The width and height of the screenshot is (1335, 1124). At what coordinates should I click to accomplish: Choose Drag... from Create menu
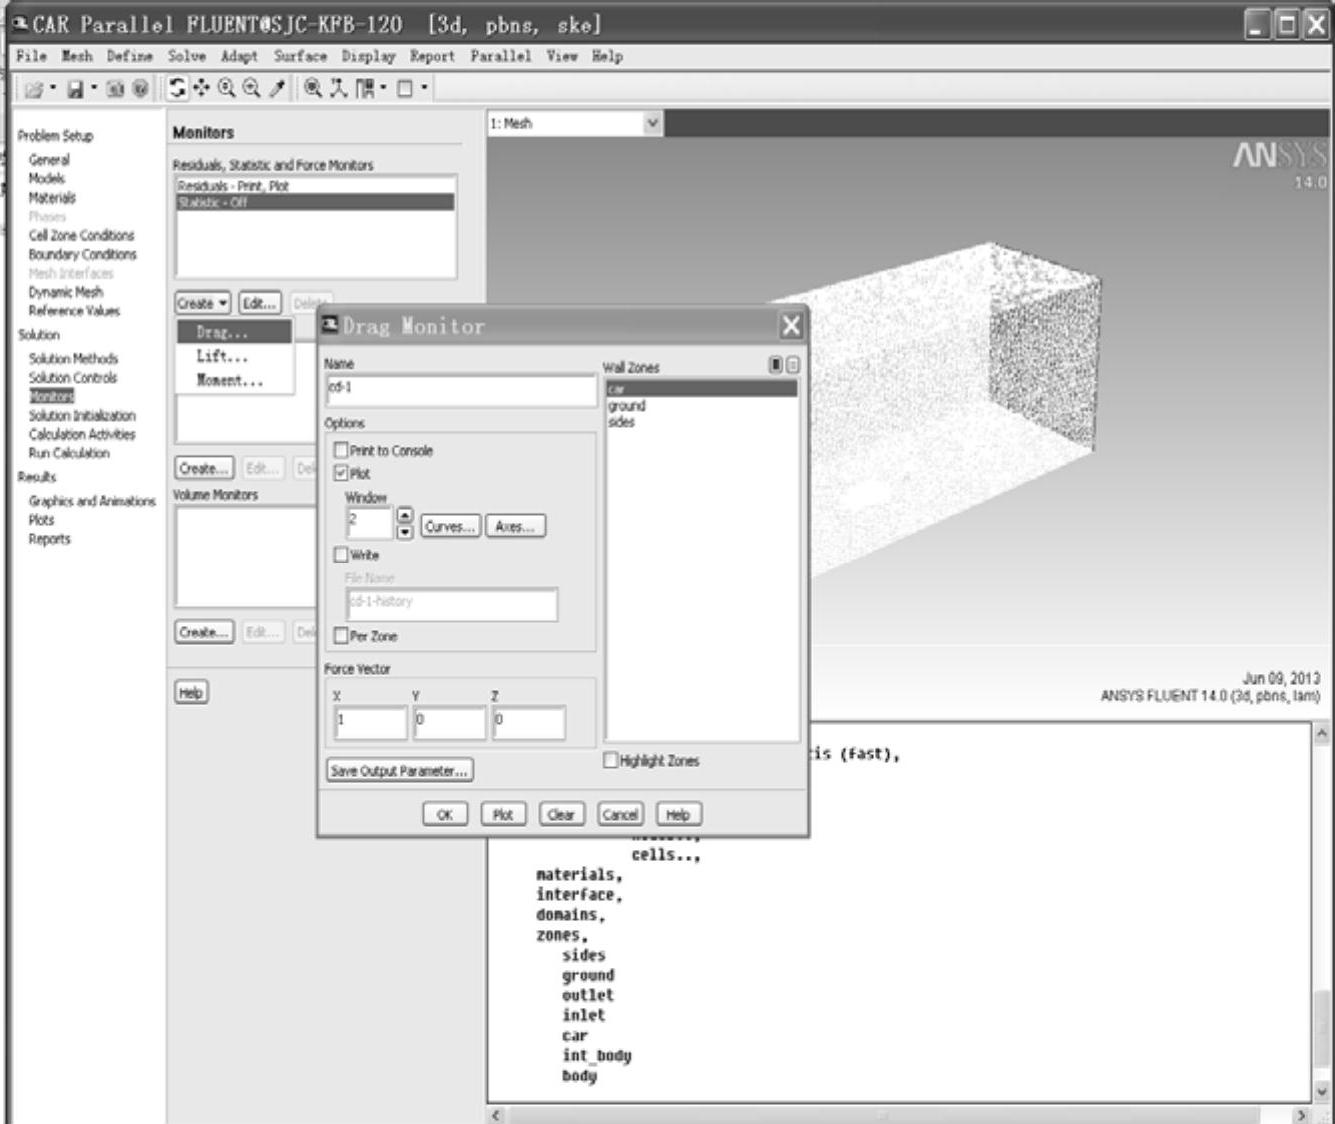point(235,332)
